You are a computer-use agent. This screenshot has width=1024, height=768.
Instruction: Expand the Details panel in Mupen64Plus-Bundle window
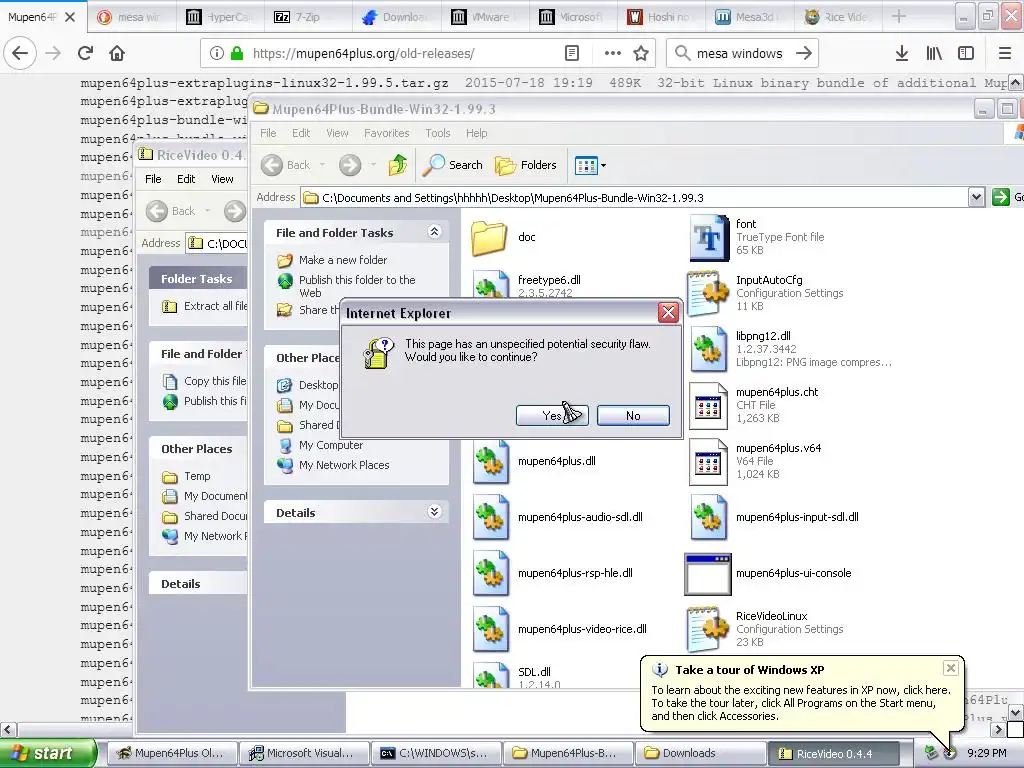pyautogui.click(x=434, y=511)
